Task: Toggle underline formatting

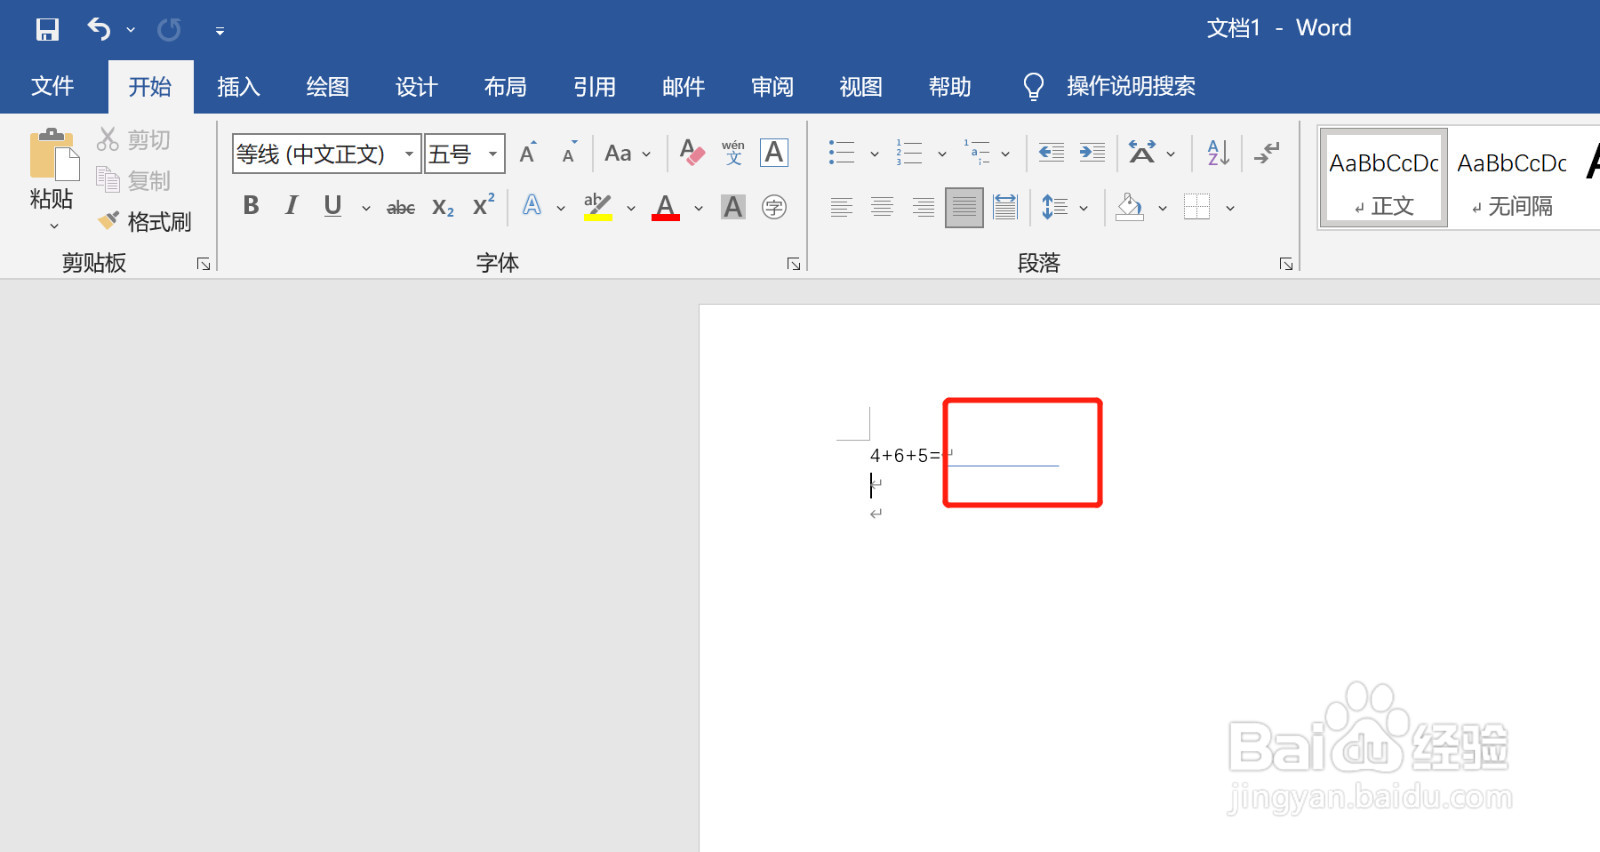Action: [x=333, y=206]
